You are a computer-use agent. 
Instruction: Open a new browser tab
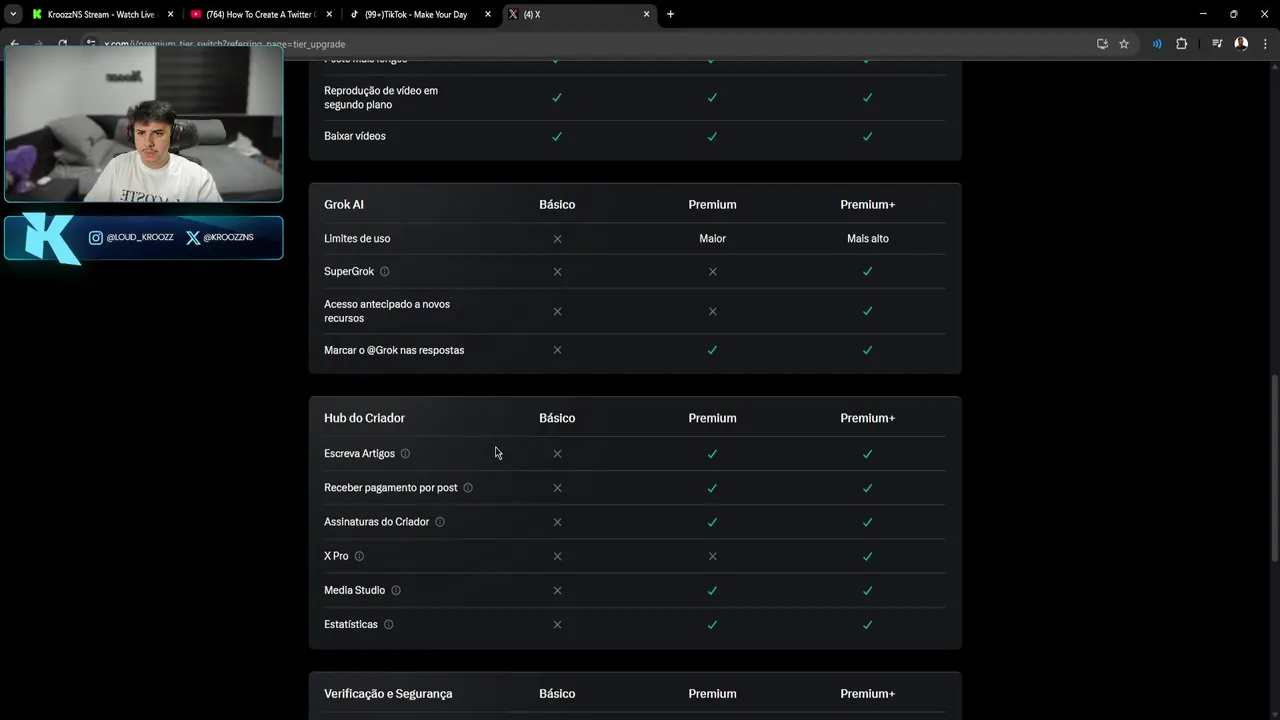click(x=670, y=14)
